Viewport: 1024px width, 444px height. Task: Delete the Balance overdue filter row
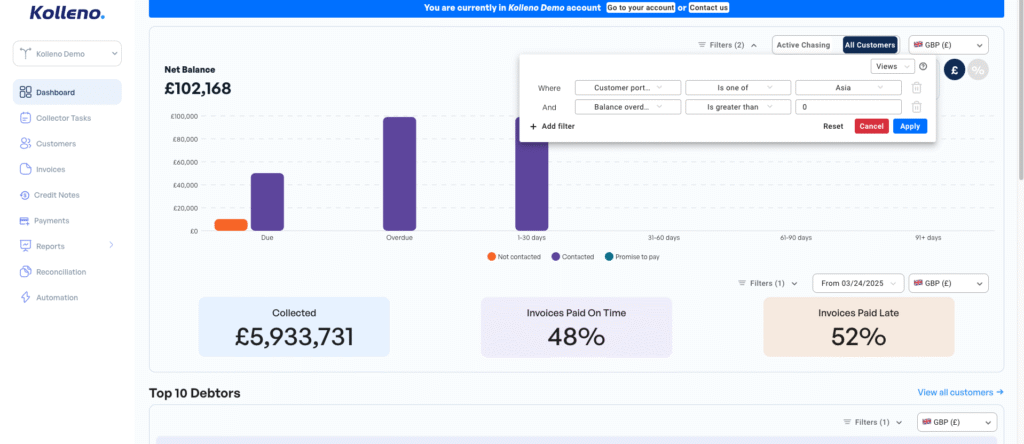pos(916,107)
